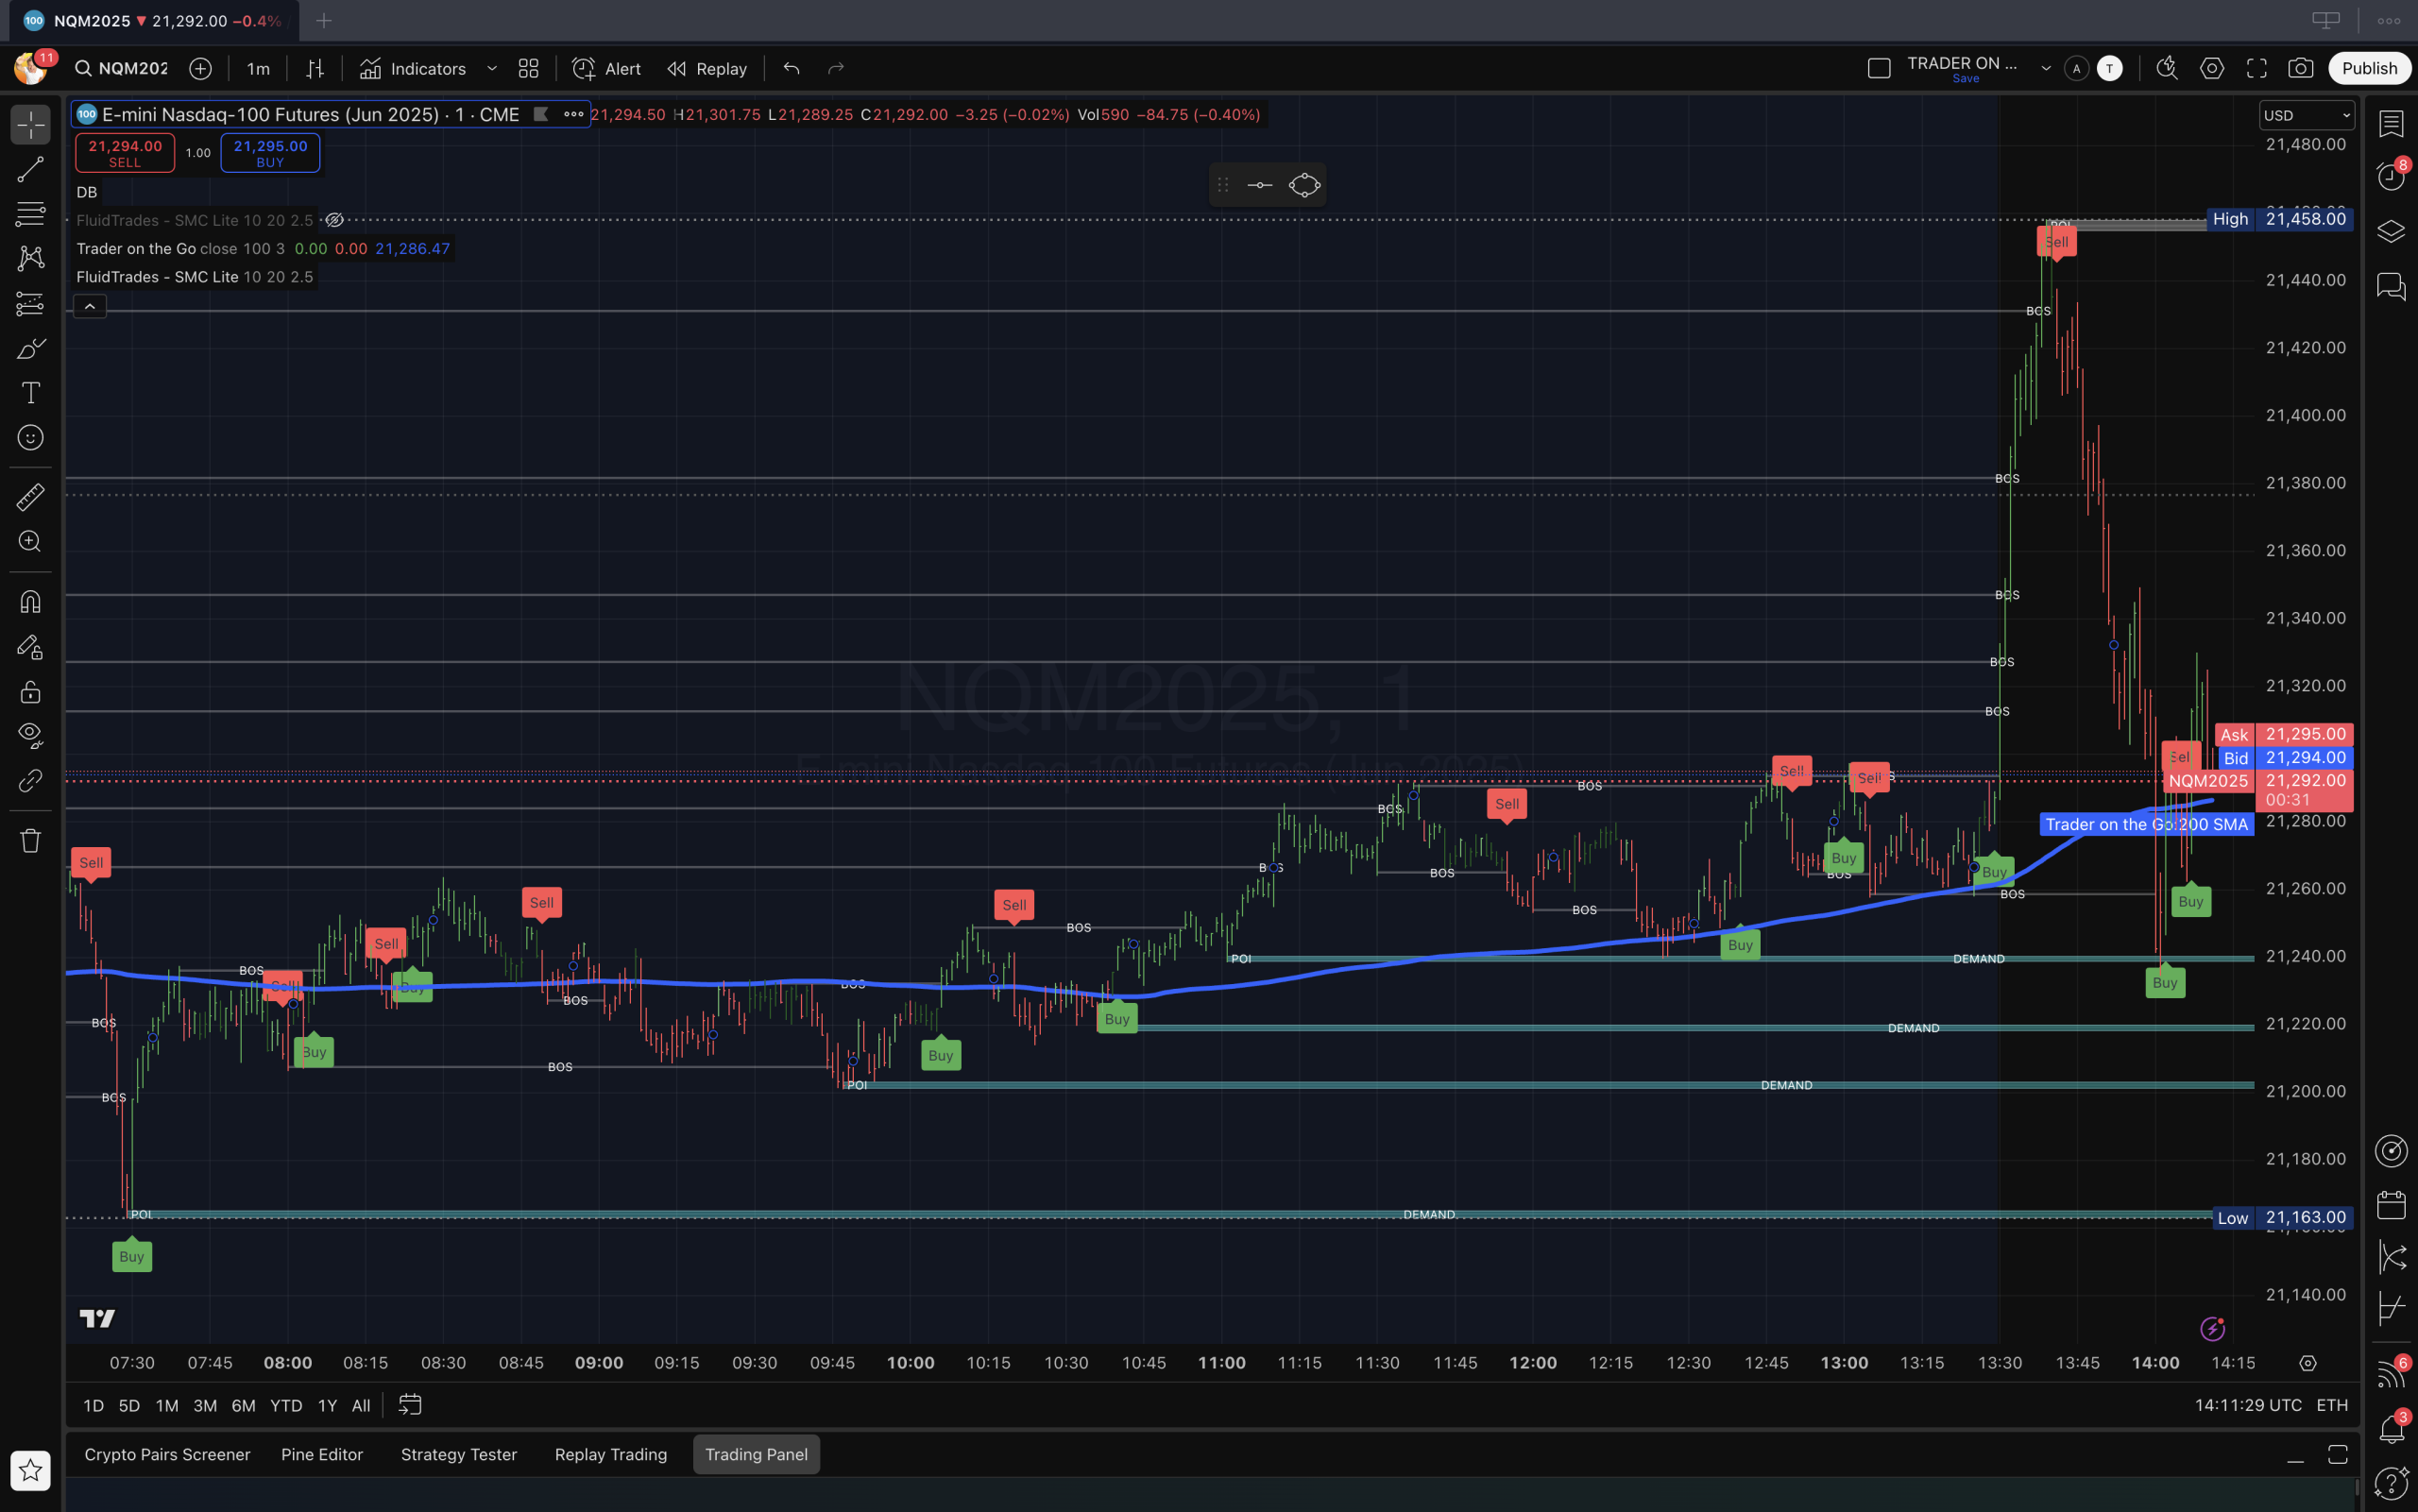The width and height of the screenshot is (2418, 1512).
Task: Open chart settings hexagon icon
Action: pyautogui.click(x=2212, y=68)
